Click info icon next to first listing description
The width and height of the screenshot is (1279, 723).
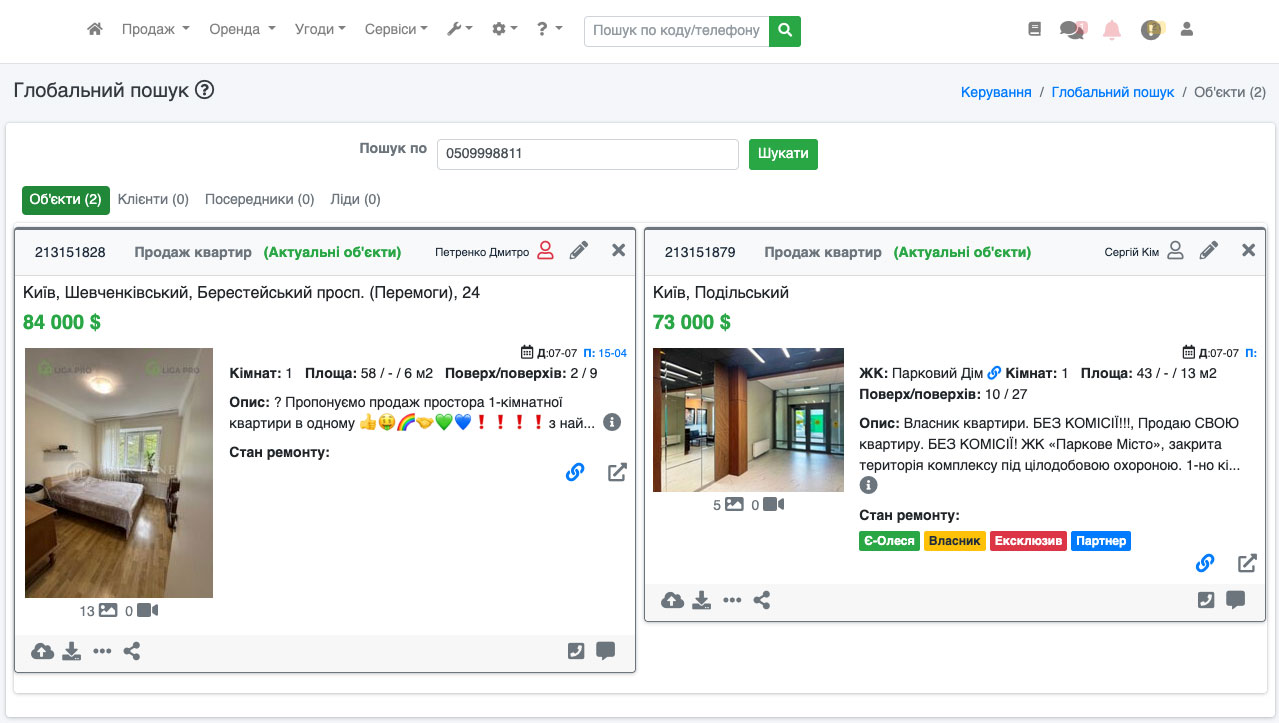click(612, 423)
